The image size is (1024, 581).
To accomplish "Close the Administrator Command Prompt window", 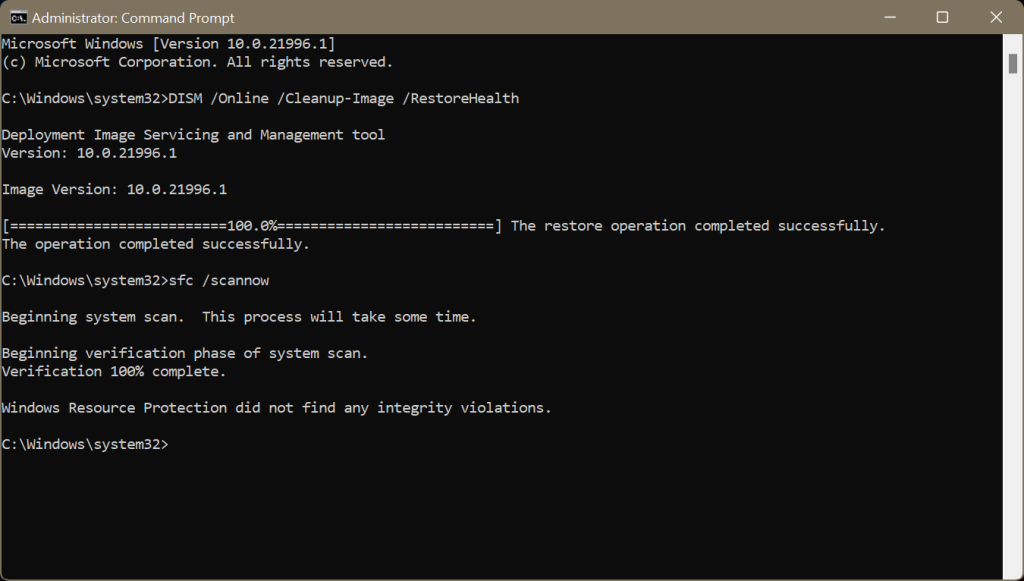I will click(x=996, y=17).
